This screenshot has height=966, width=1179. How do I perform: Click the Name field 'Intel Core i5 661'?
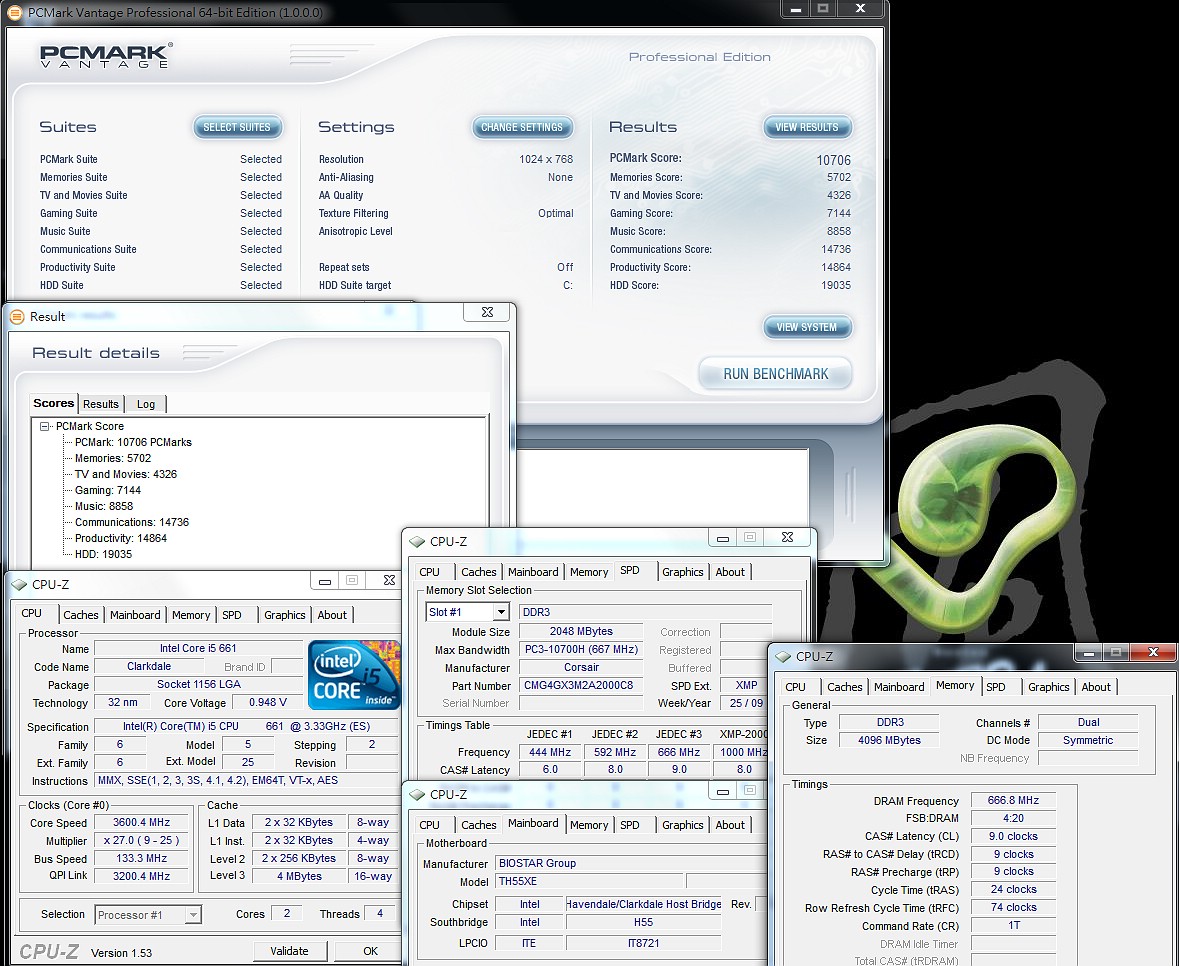coord(199,648)
